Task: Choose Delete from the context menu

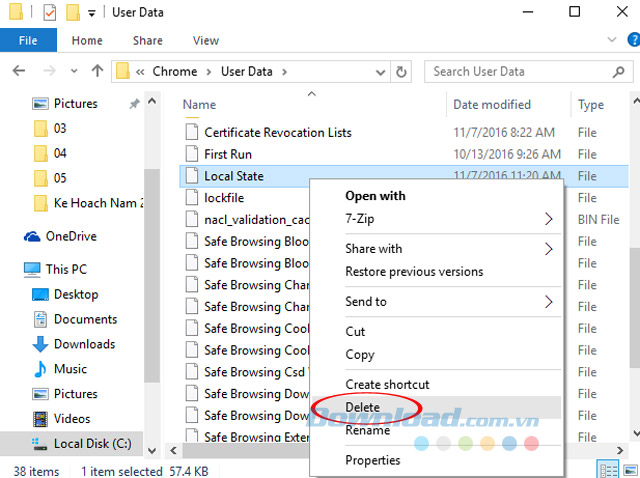Action: pos(362,407)
